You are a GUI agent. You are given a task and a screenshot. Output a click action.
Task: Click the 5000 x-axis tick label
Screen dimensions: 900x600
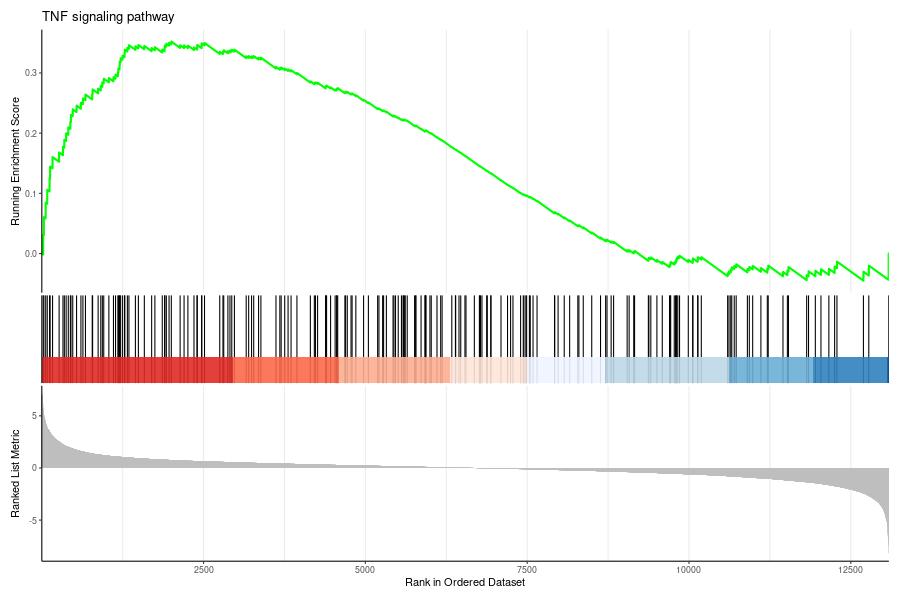pyautogui.click(x=365, y=569)
